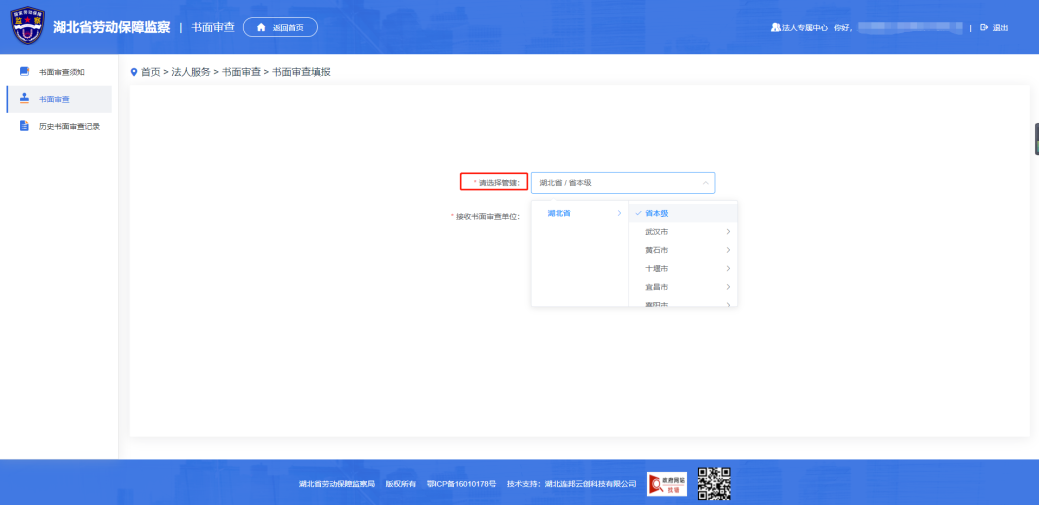Image resolution: width=1039 pixels, height=505 pixels.
Task: Select 湖北省 in the province column
Action: point(558,213)
